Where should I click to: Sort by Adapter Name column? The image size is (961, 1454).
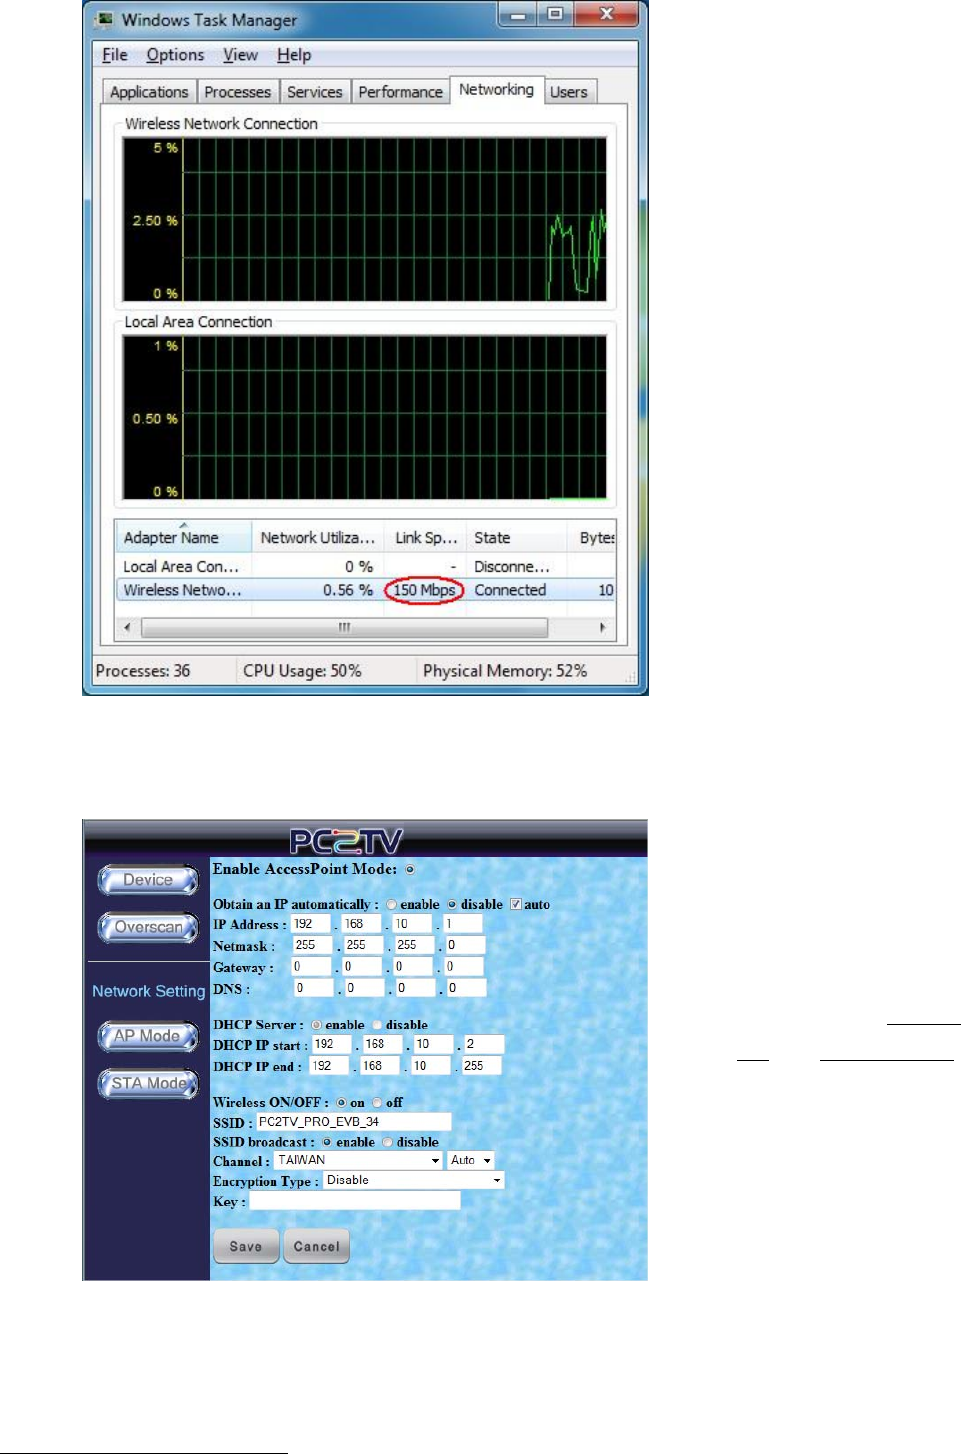click(183, 537)
